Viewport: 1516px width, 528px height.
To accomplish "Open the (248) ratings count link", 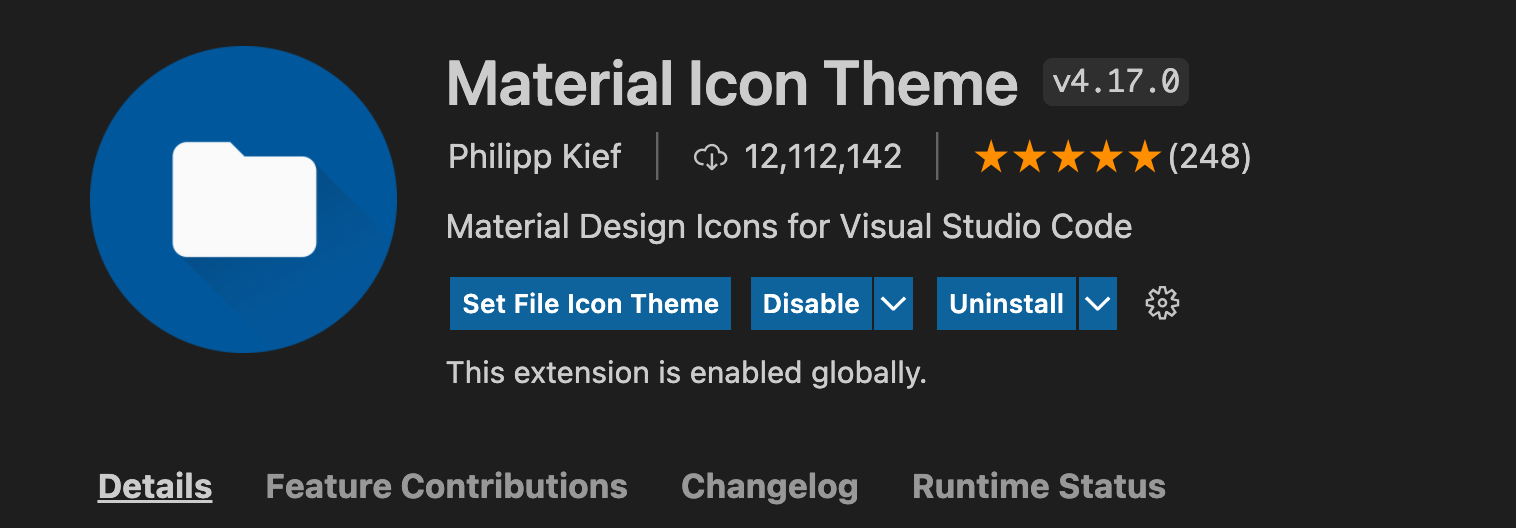I will point(1209,157).
